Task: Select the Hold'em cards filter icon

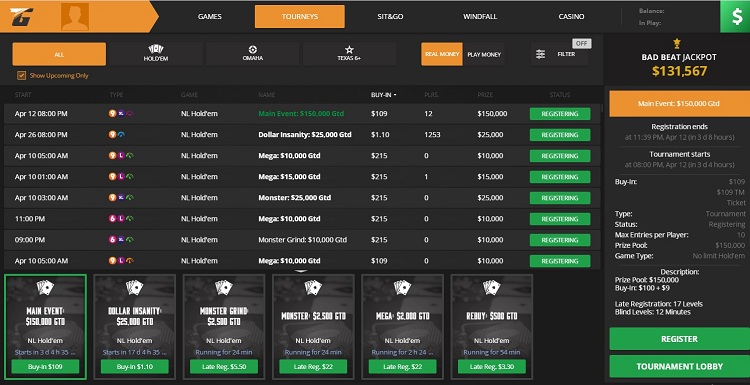Action: click(x=156, y=49)
